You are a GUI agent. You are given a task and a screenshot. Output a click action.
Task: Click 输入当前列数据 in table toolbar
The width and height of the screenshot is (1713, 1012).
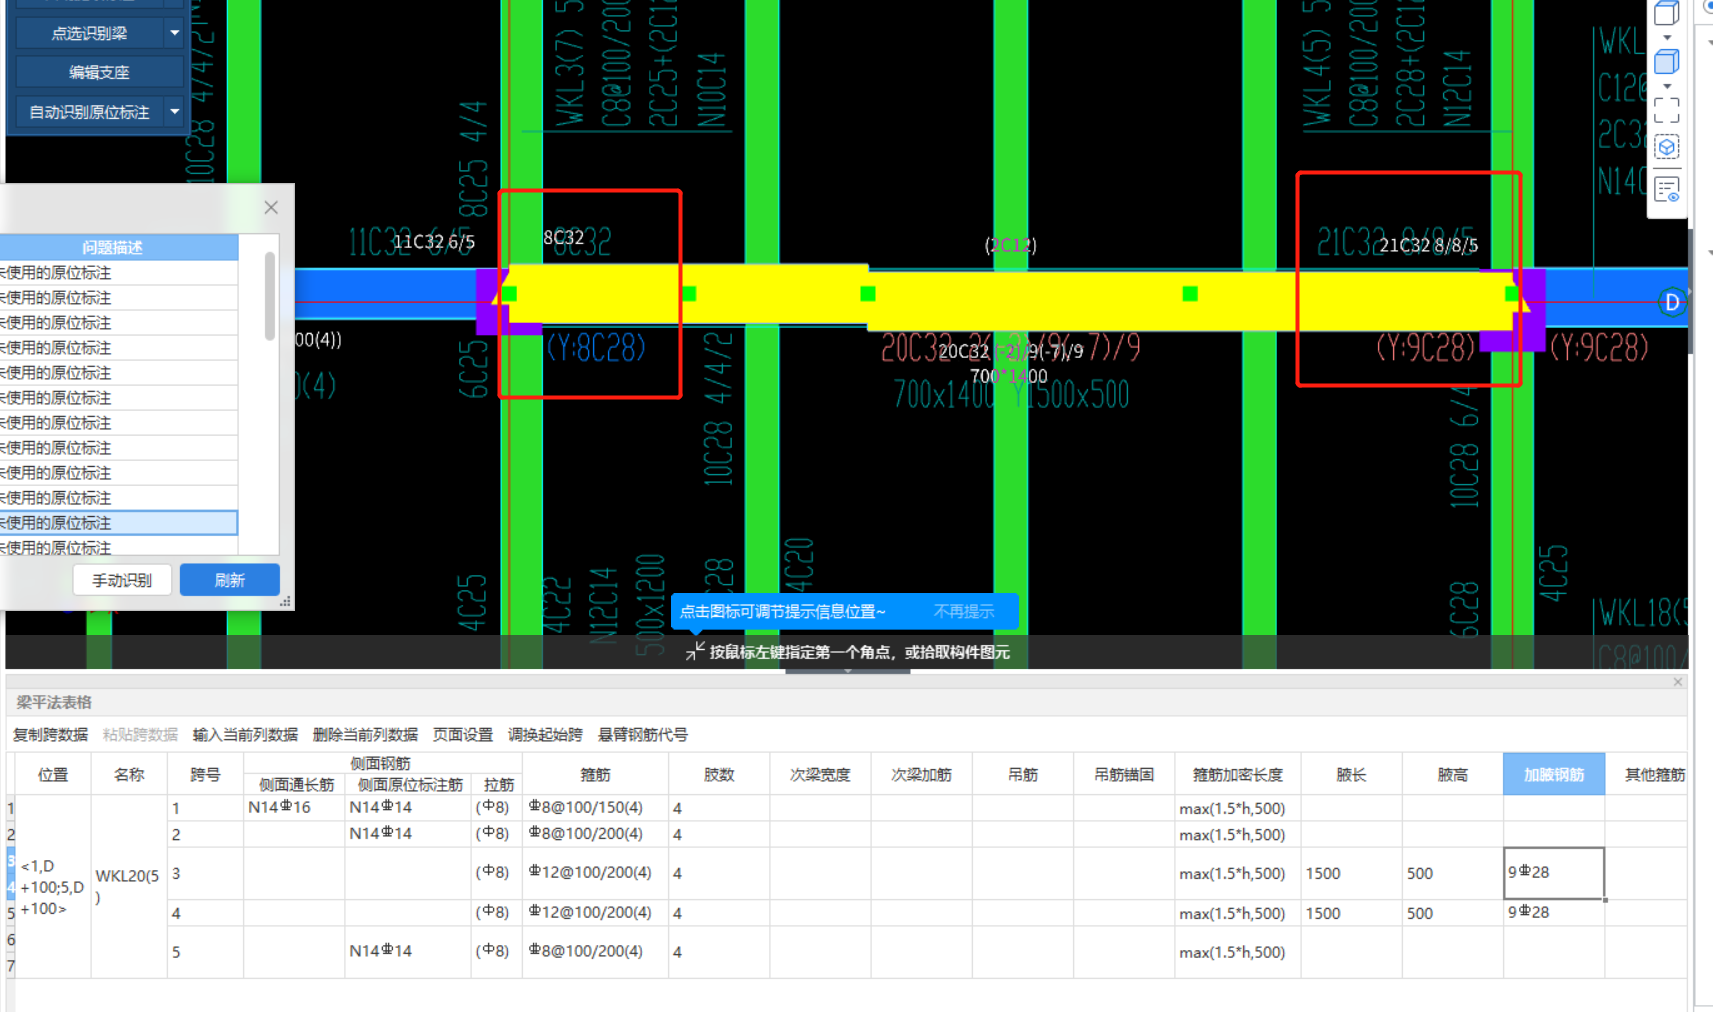[x=245, y=735]
